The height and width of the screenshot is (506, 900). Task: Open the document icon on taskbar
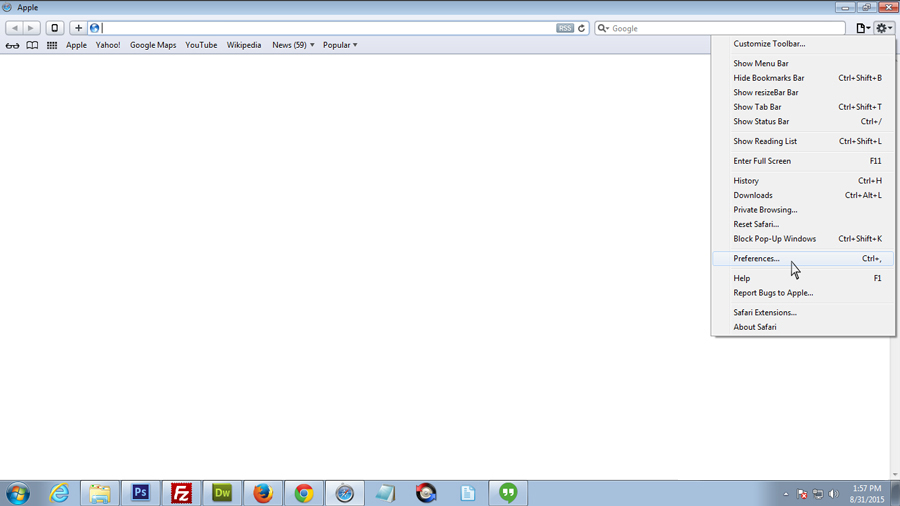[467, 493]
